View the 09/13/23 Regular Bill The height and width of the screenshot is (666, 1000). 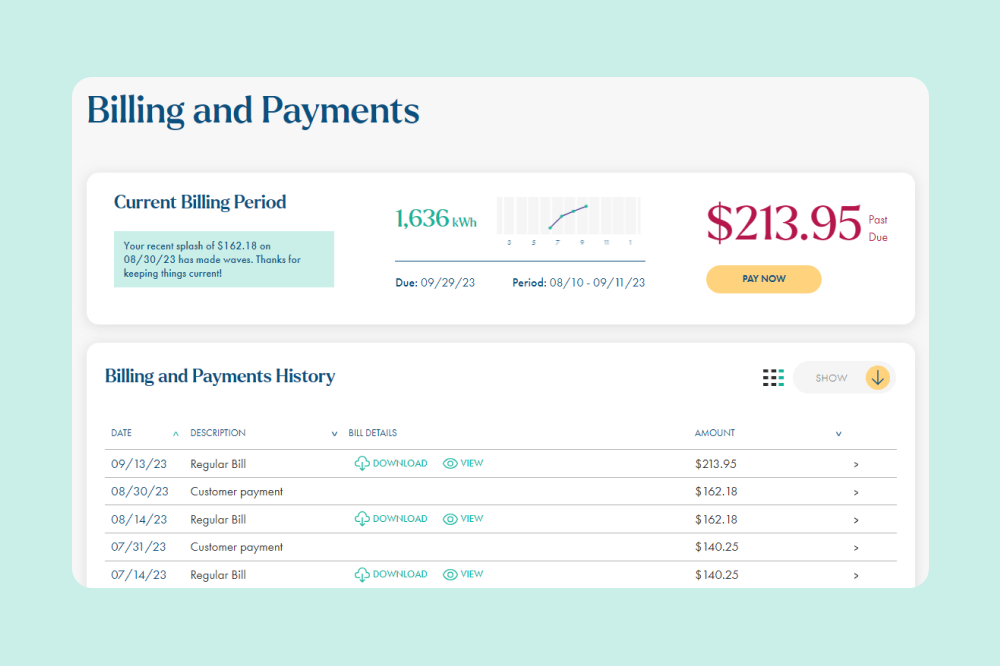point(463,463)
